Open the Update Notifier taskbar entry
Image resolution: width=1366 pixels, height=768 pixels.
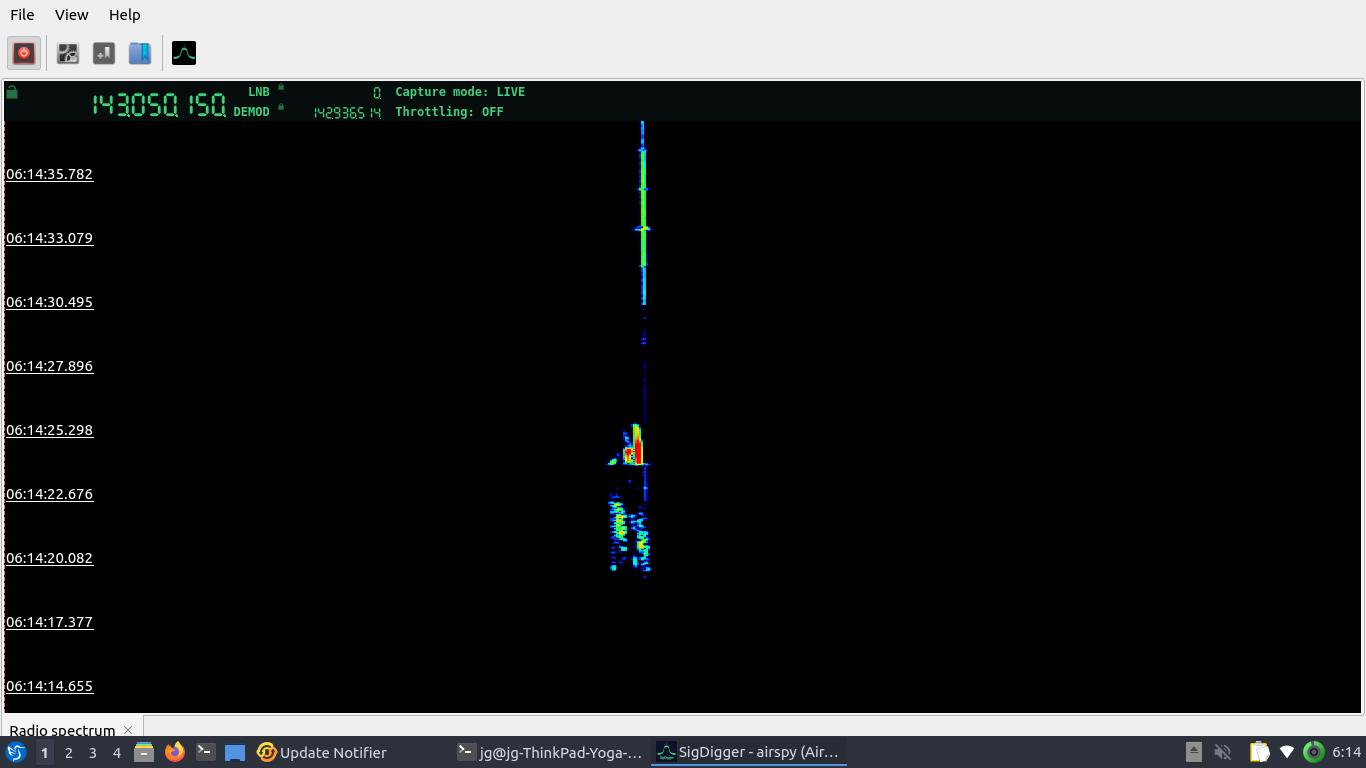322,752
